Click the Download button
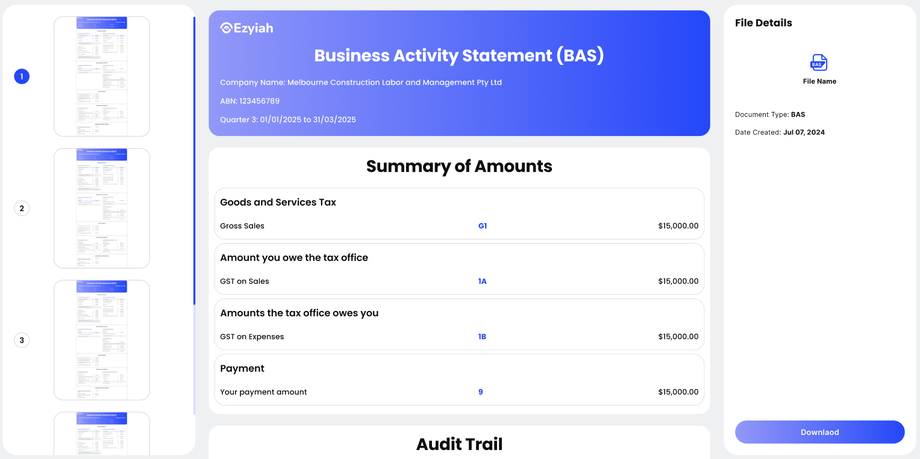920x459 pixels. click(x=820, y=432)
